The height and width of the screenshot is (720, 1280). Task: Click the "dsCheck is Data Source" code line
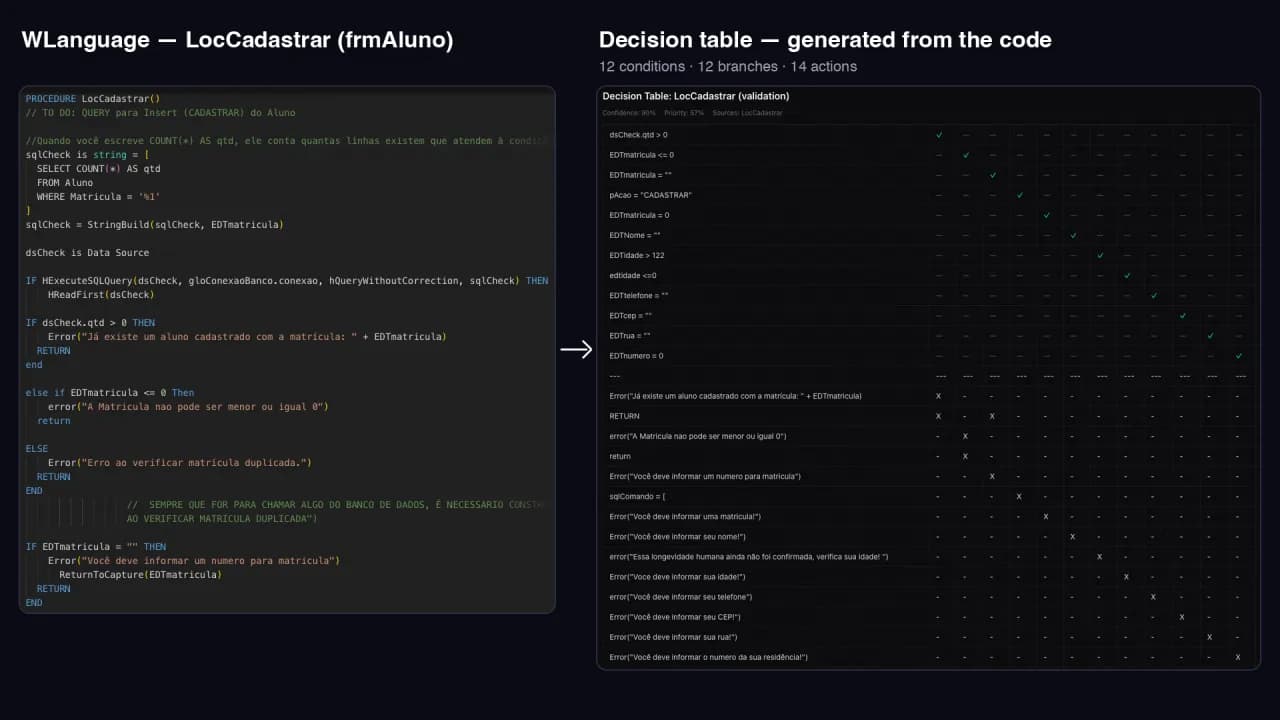click(87, 253)
